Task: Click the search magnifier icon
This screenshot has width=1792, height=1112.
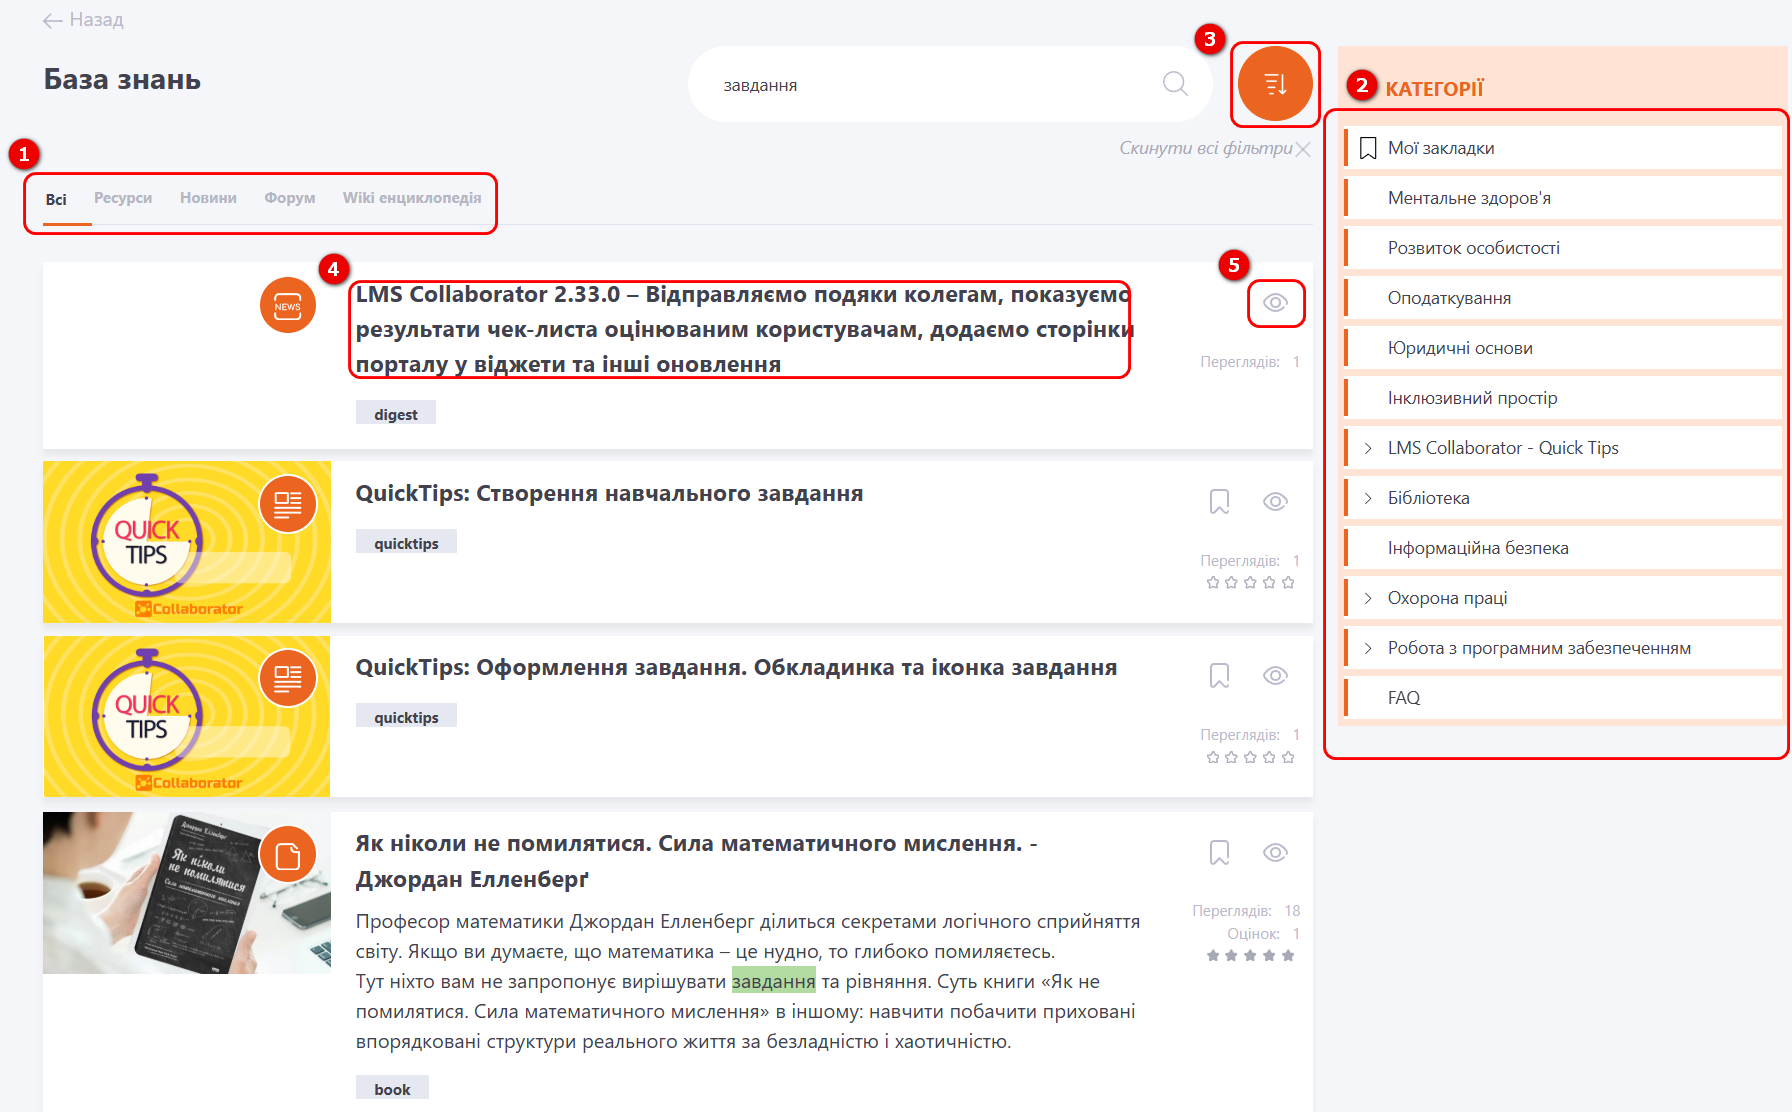Action: point(1175,84)
